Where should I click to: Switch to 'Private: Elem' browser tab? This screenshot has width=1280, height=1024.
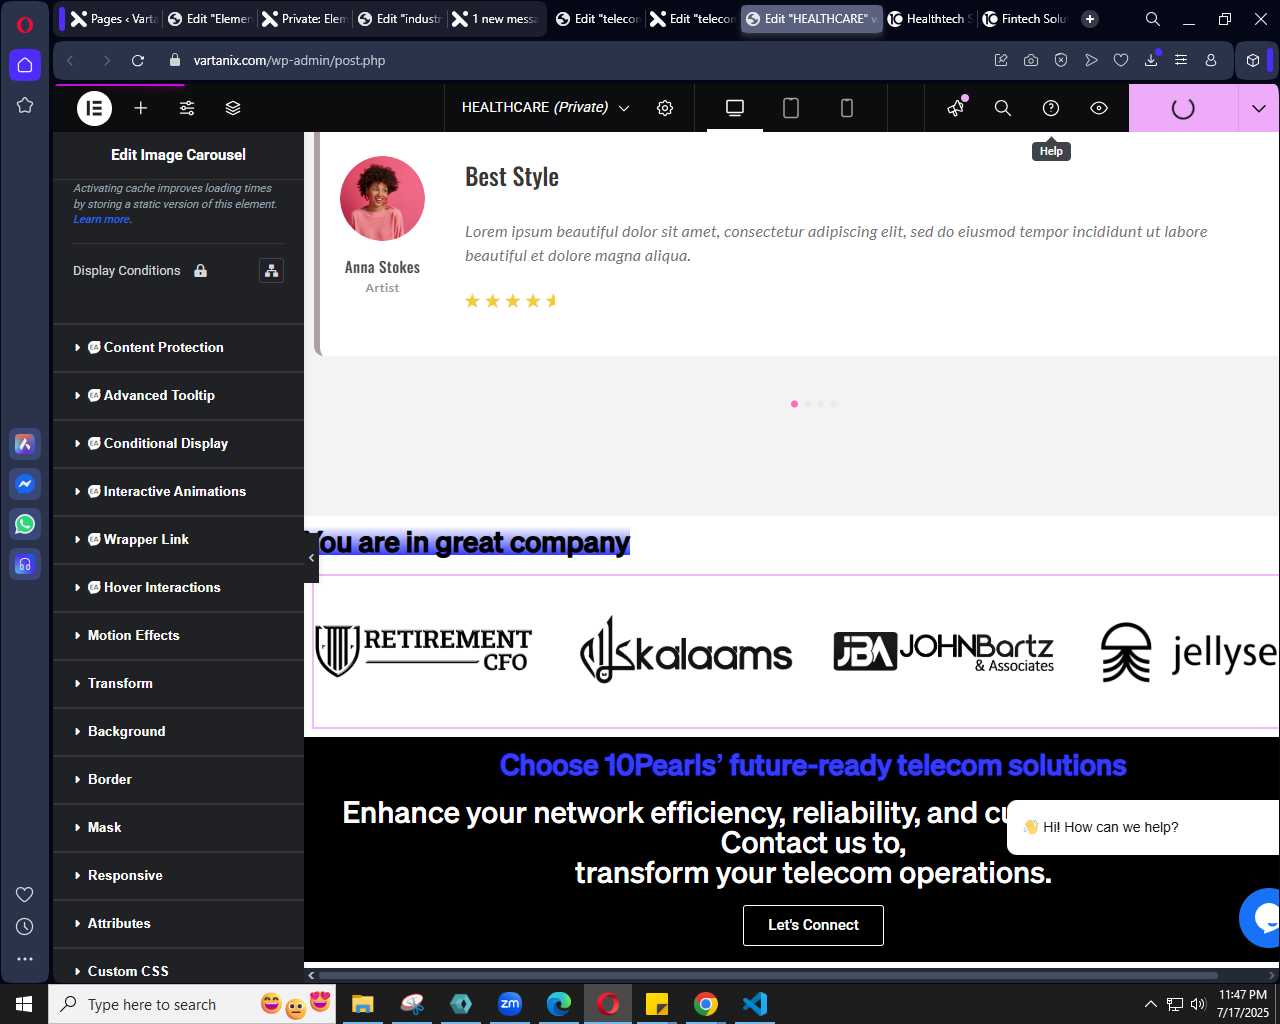pos(304,19)
